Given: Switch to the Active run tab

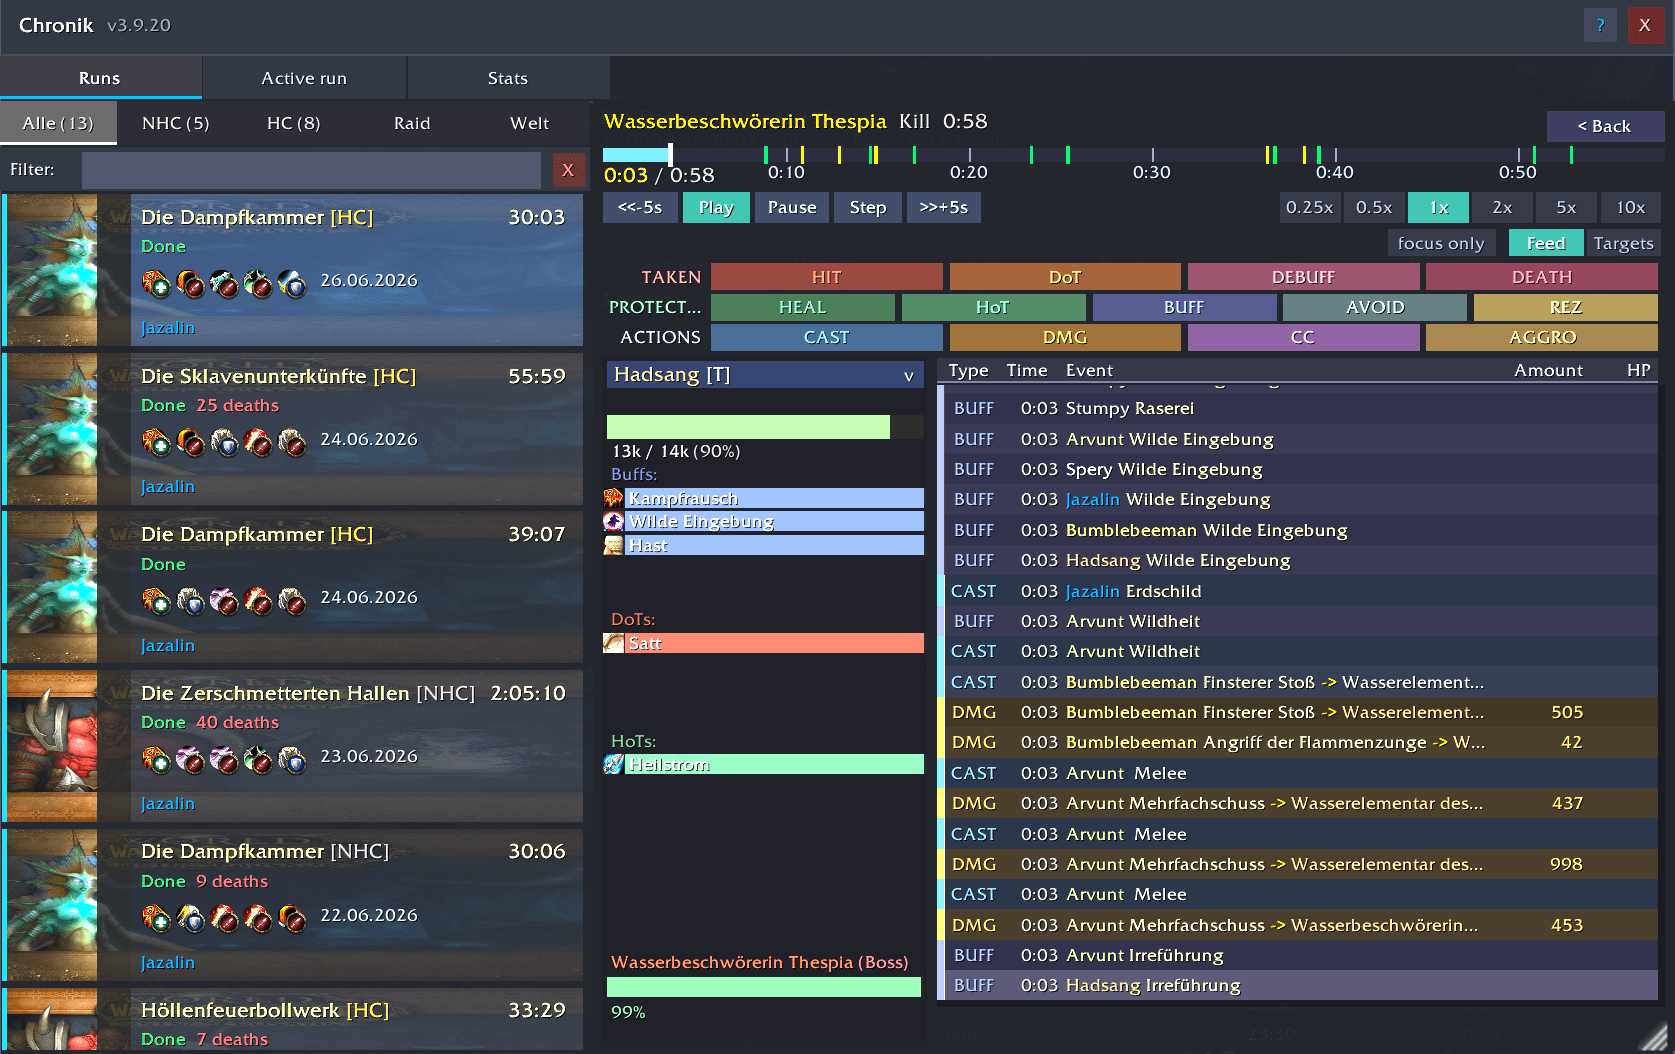Looking at the screenshot, I should pos(304,78).
